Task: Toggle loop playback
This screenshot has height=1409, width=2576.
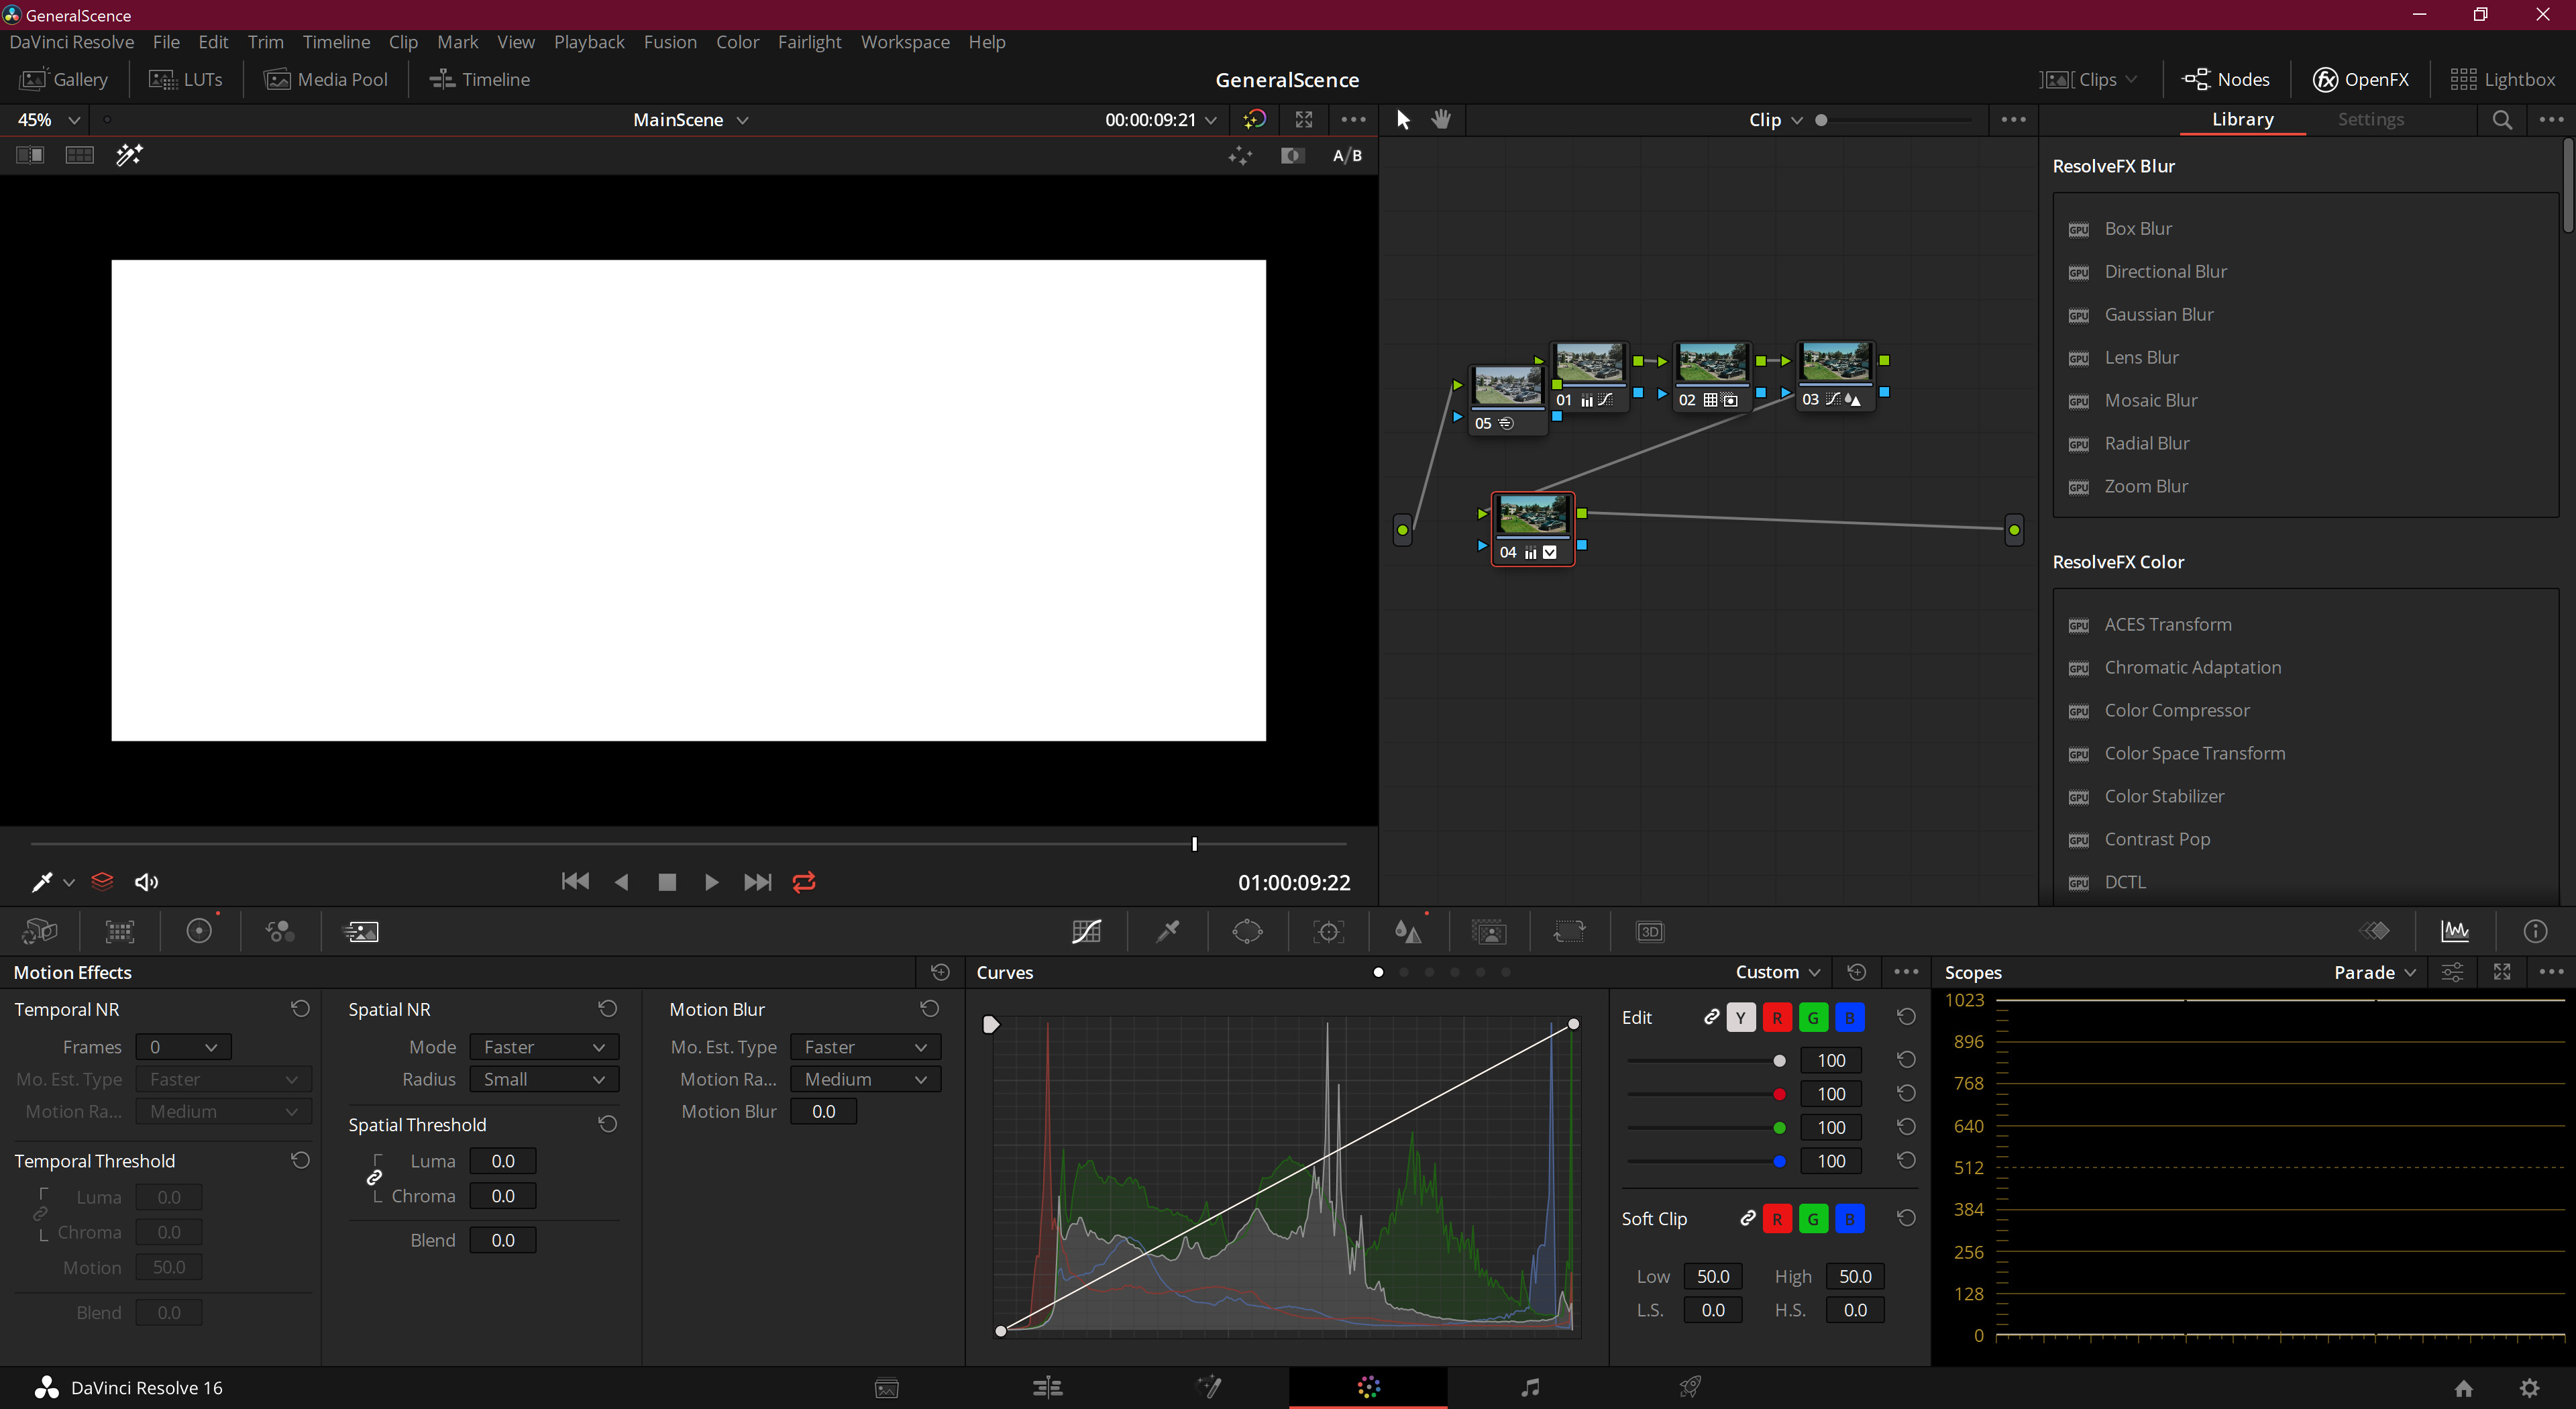Action: click(804, 882)
